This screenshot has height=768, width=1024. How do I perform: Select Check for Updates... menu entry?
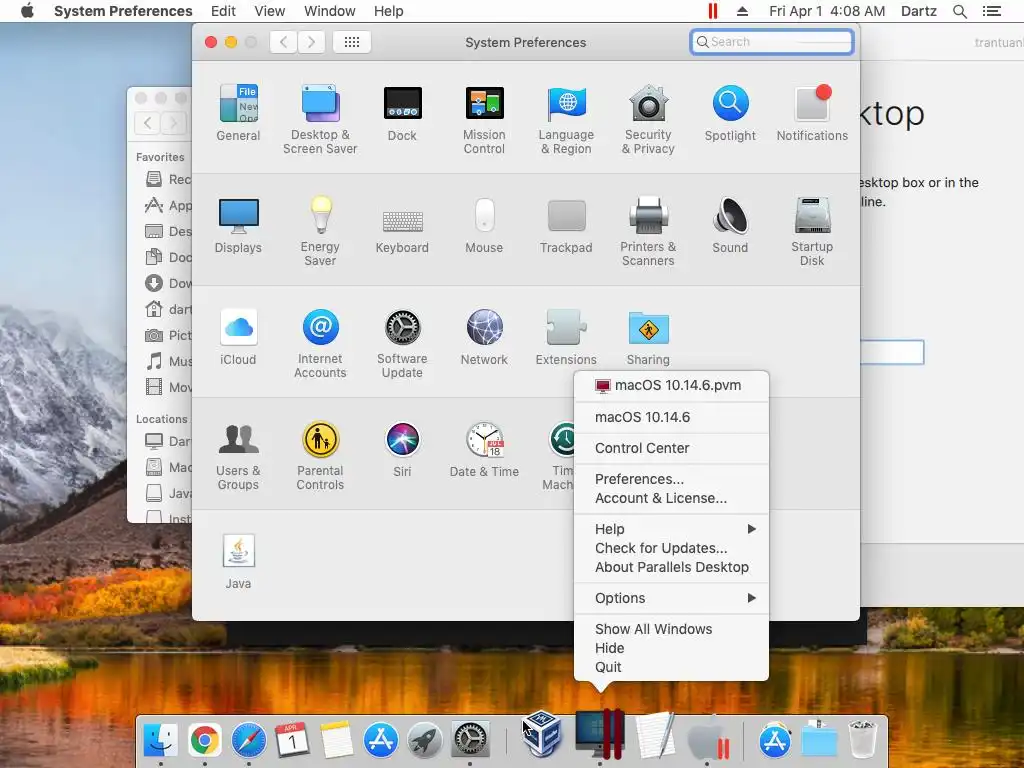(671, 548)
